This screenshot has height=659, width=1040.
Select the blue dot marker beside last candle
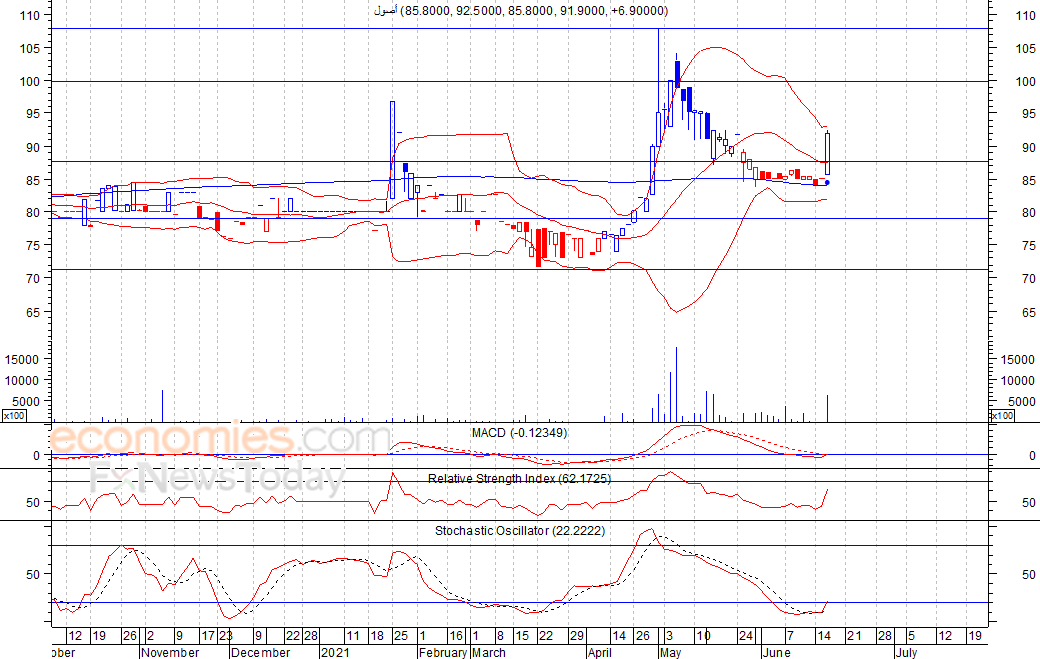826,182
